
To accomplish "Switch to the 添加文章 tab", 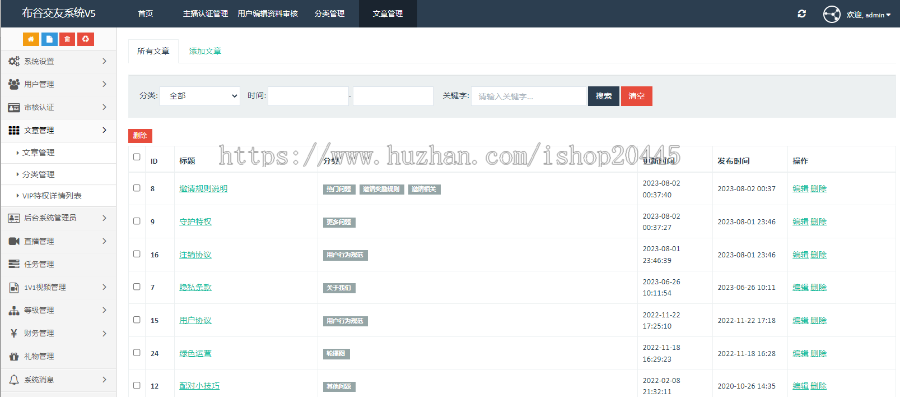I will [205, 51].
